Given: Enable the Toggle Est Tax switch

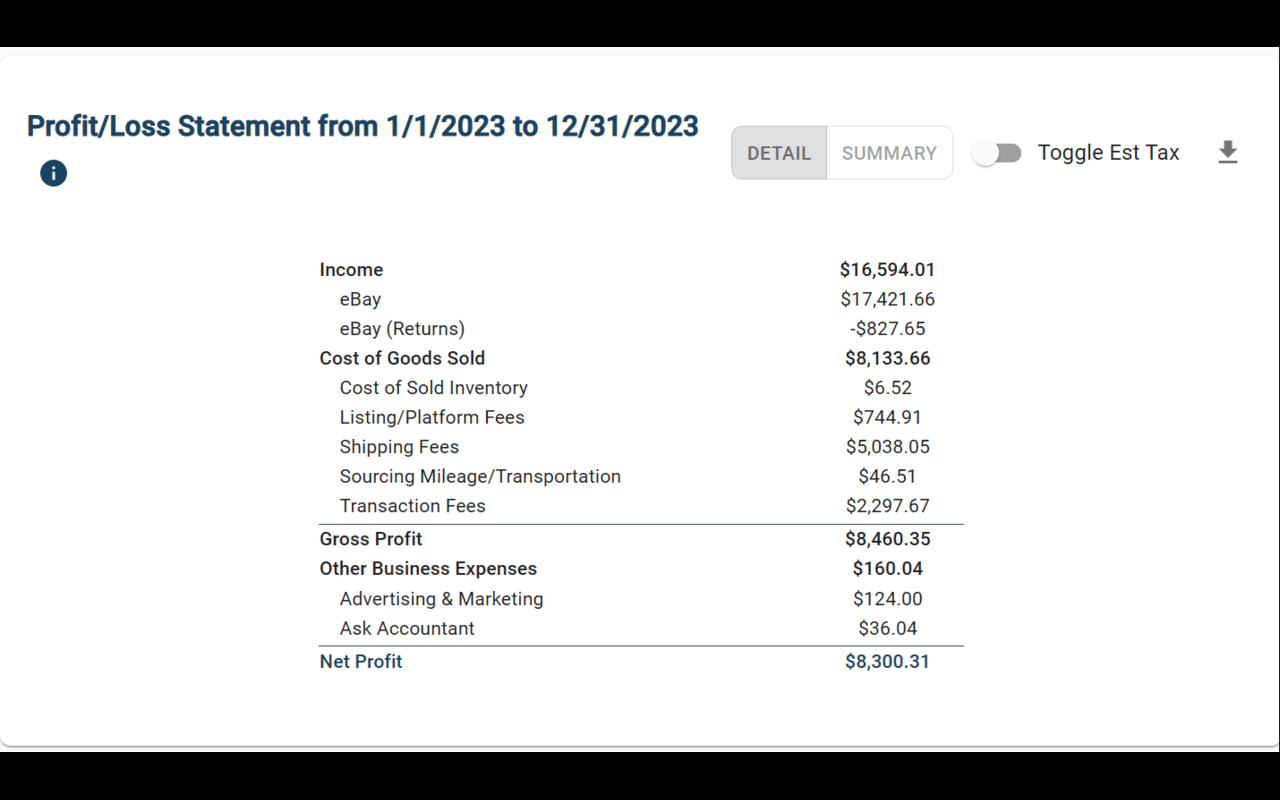Looking at the screenshot, I should click(x=997, y=153).
